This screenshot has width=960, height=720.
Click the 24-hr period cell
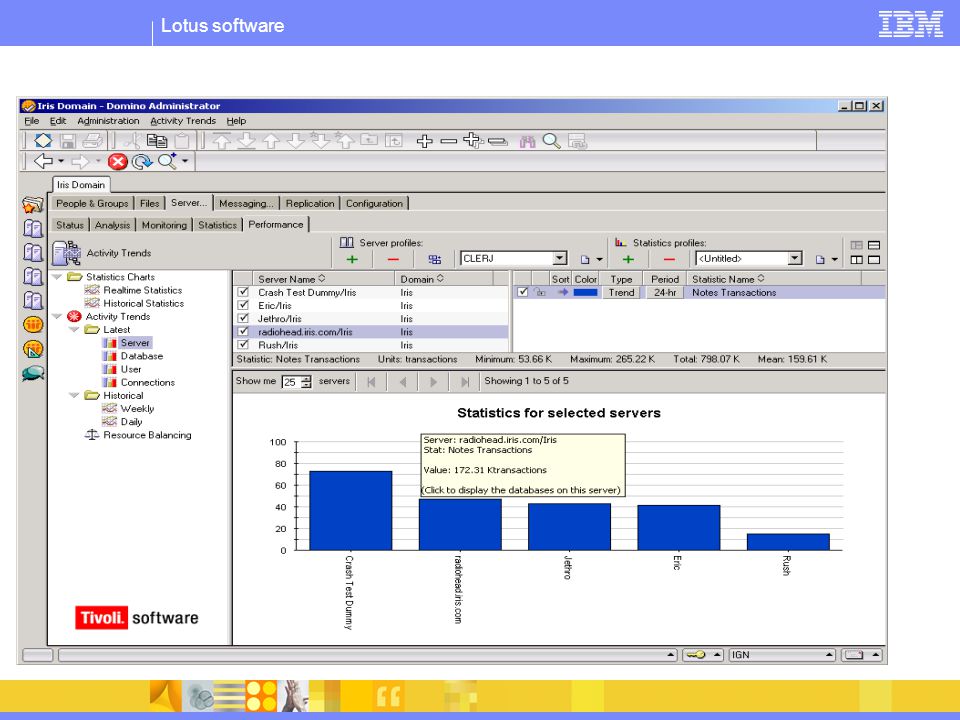coord(665,292)
